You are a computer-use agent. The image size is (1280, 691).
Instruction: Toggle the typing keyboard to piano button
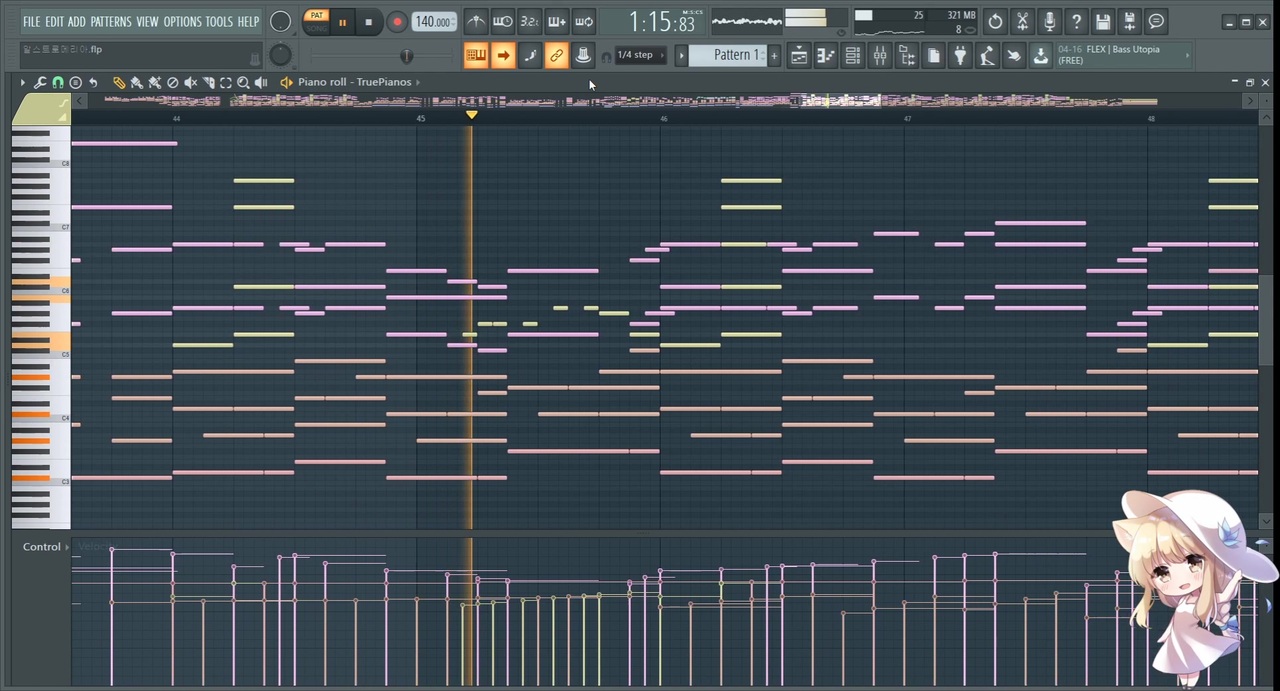coord(476,56)
